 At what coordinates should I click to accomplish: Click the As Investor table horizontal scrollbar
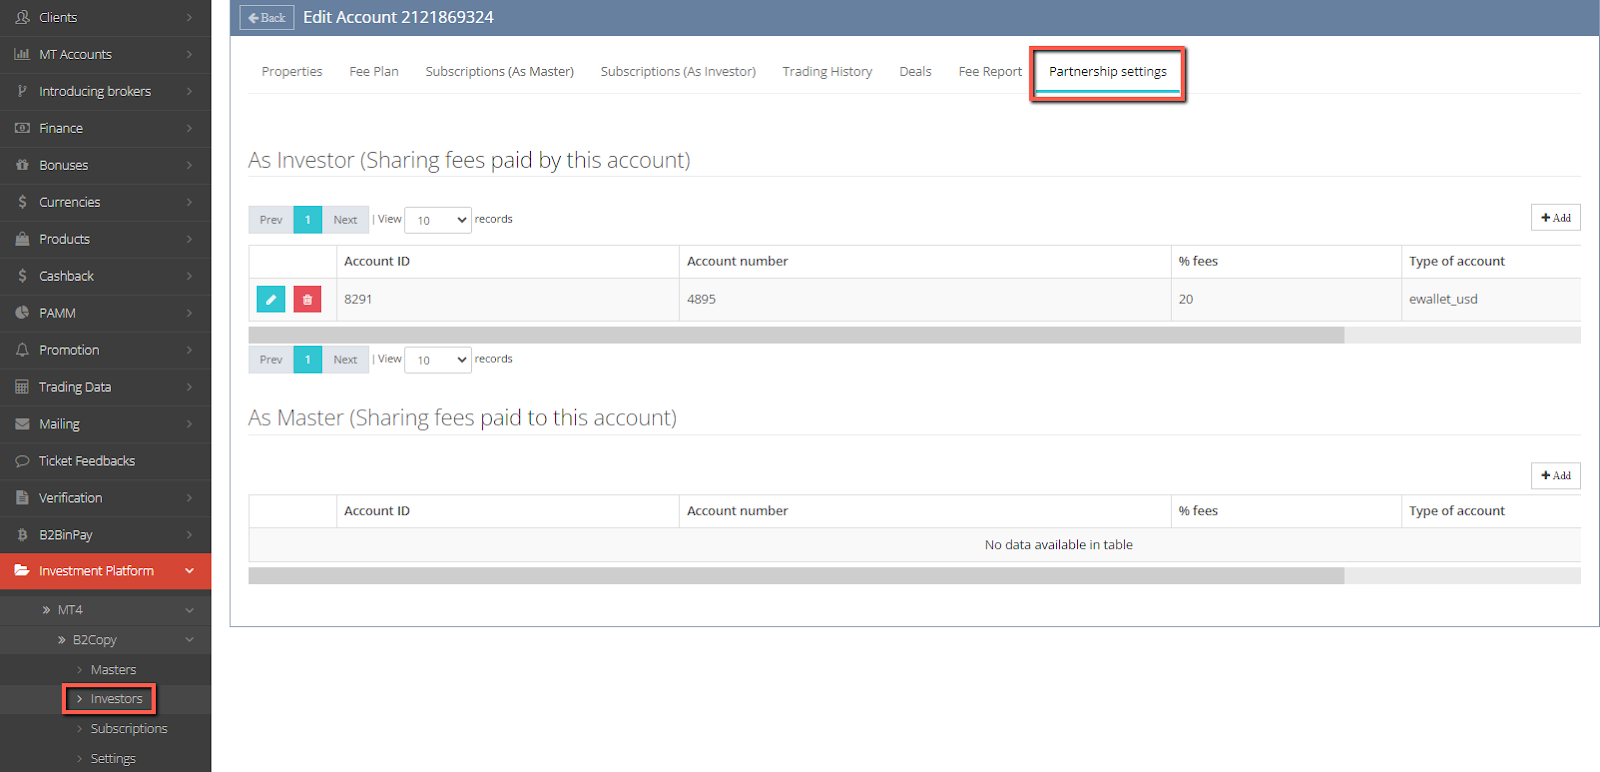[x=796, y=335]
